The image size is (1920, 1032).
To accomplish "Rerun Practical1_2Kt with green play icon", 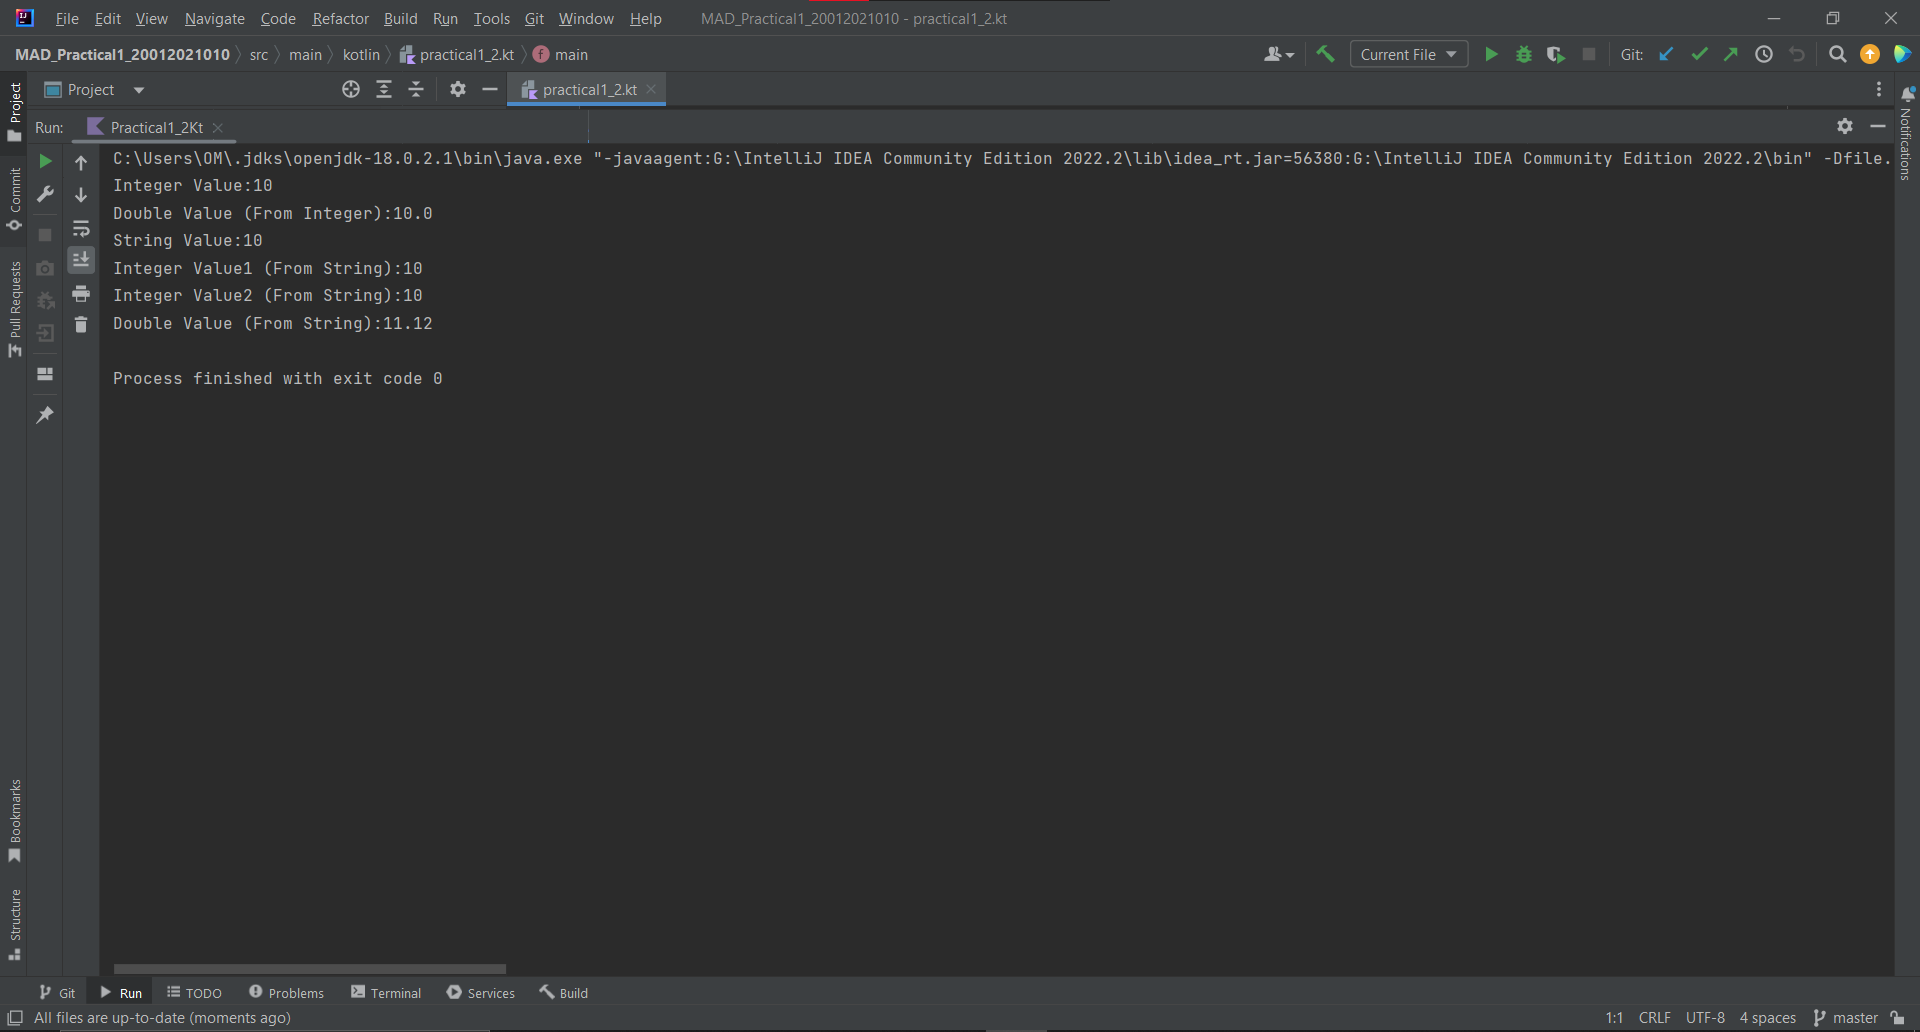I will [x=45, y=161].
